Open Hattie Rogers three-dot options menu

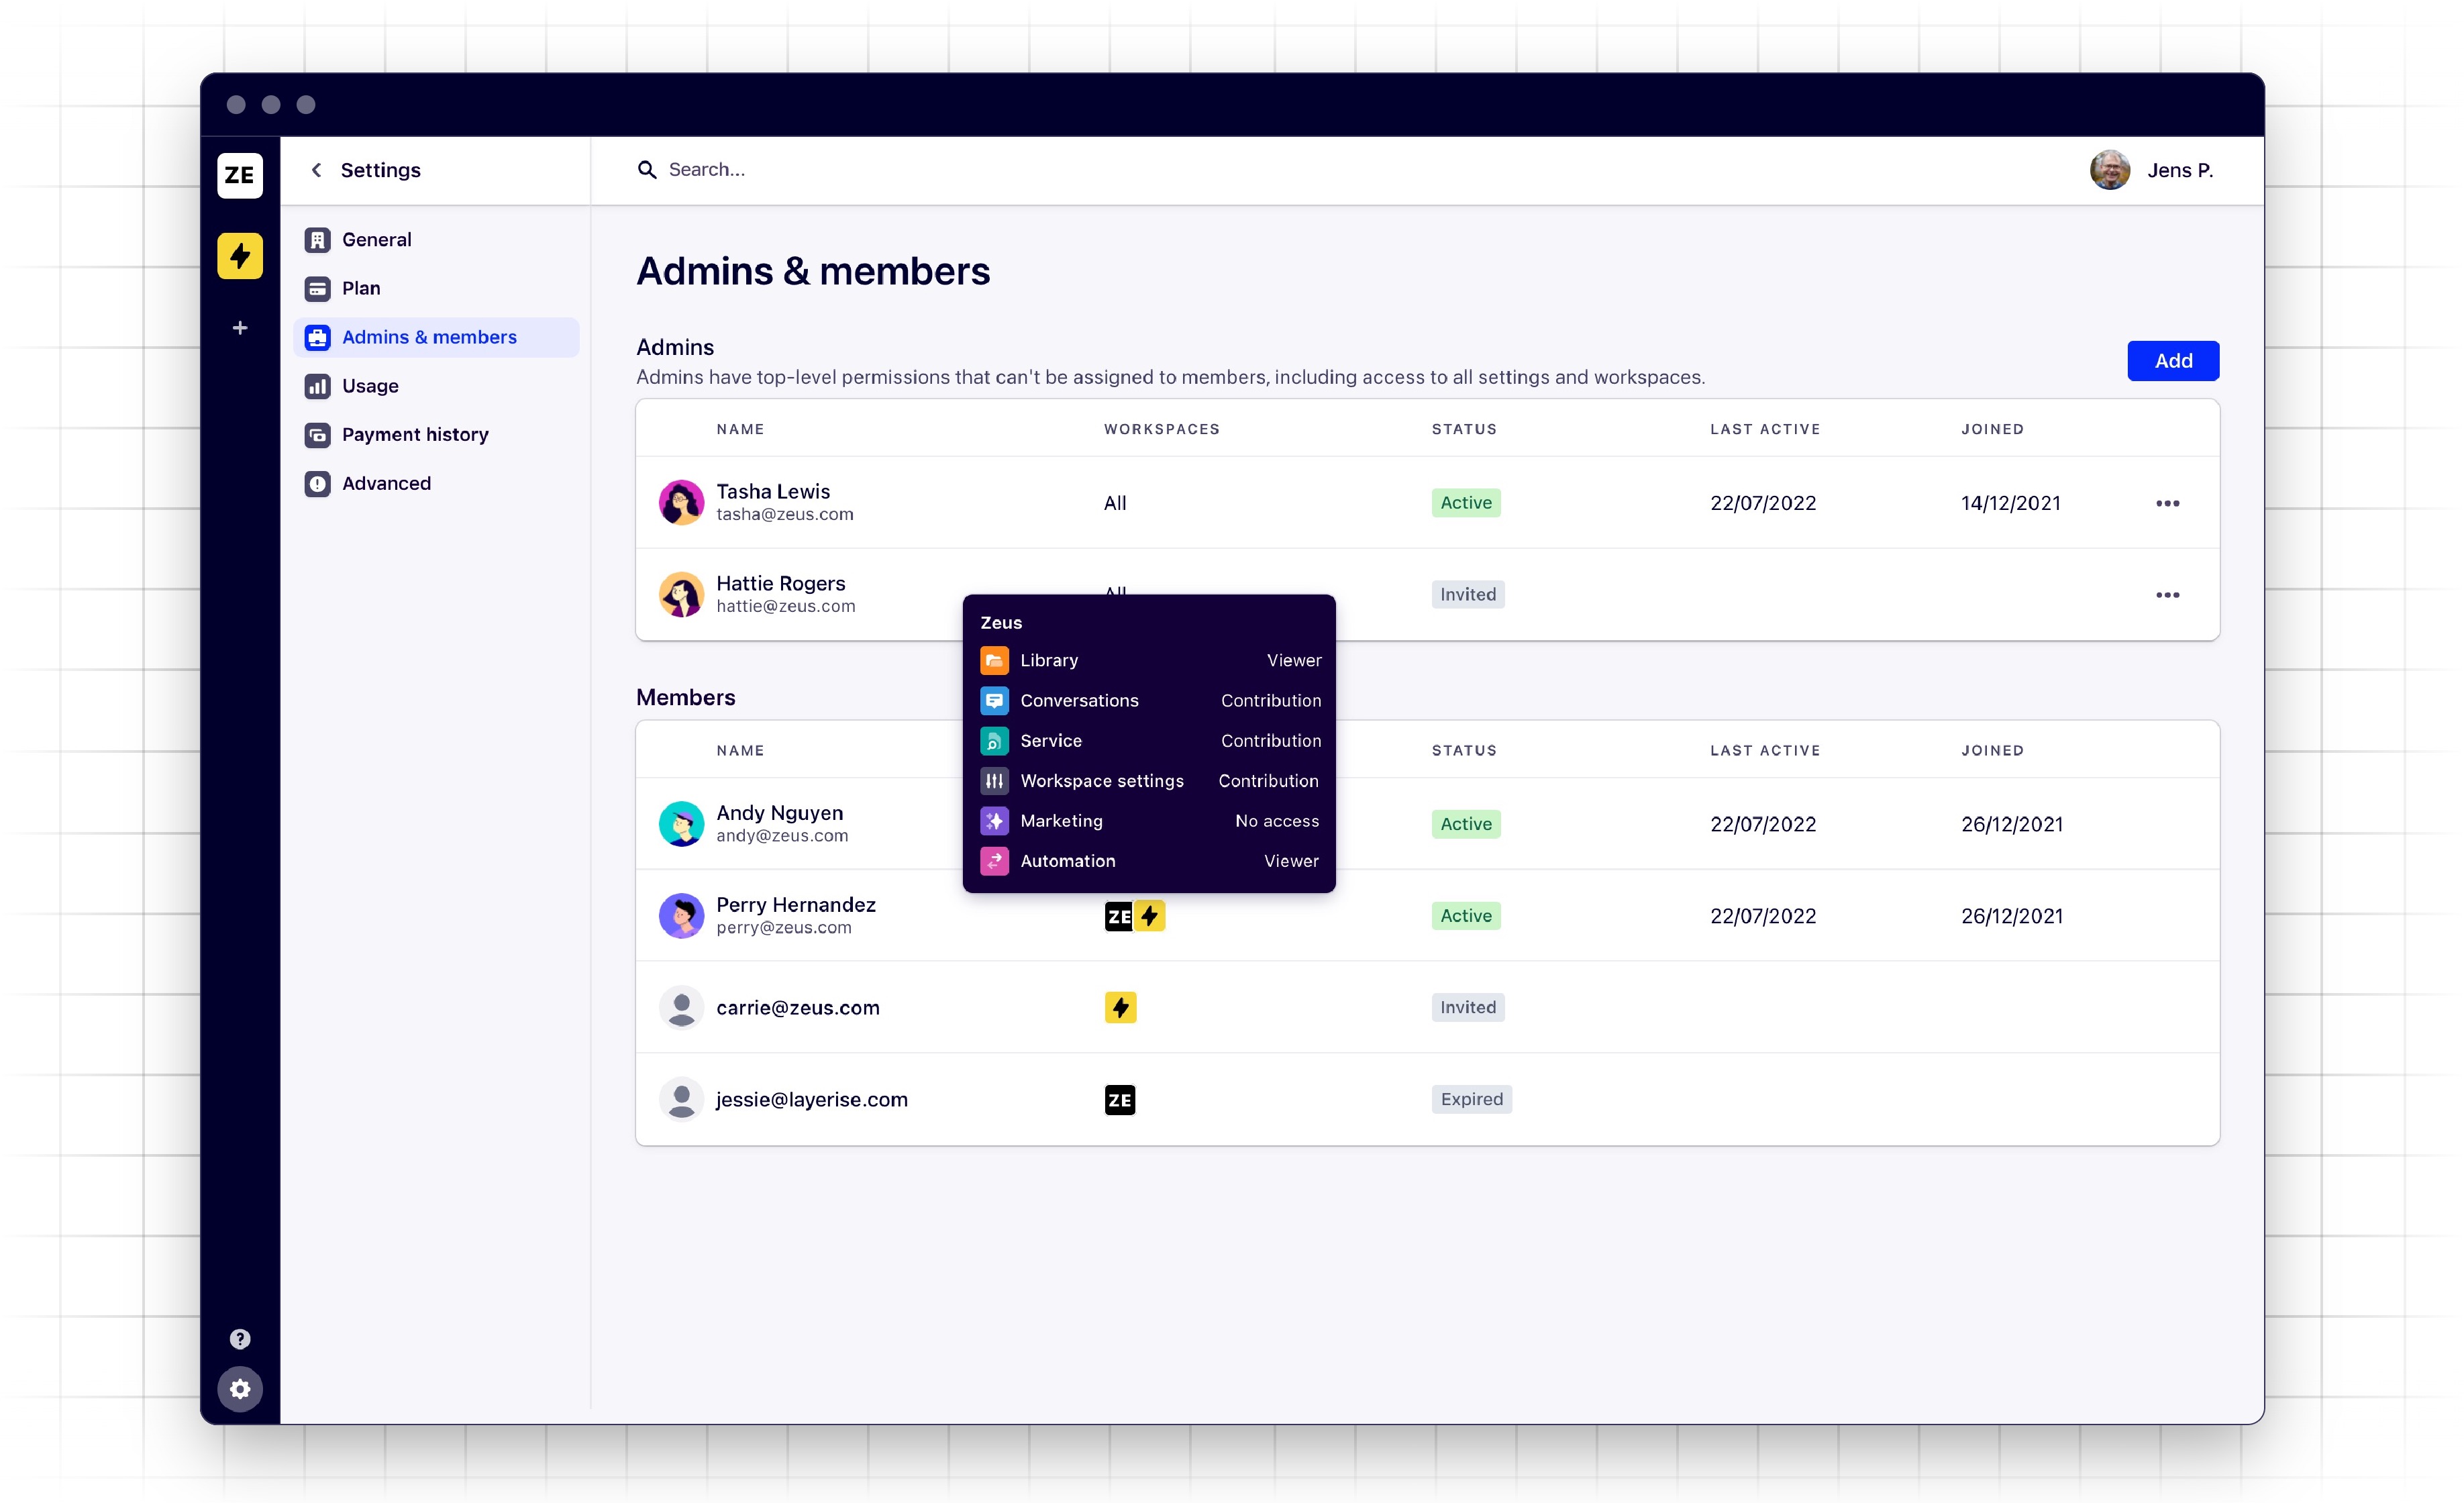(x=2167, y=595)
